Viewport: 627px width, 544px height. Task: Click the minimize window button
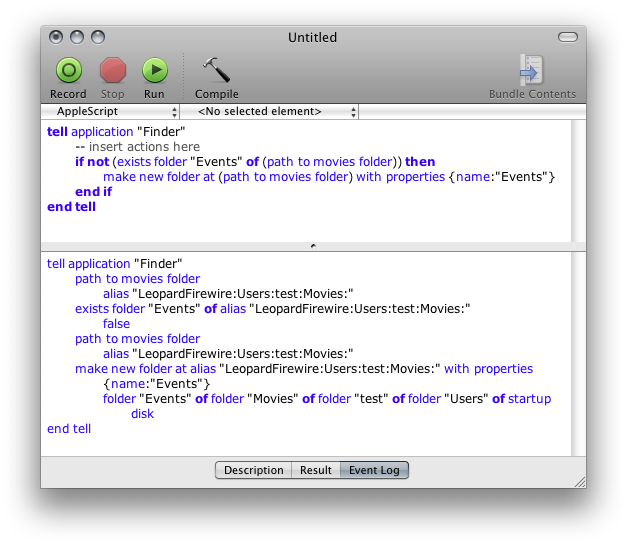[x=77, y=37]
